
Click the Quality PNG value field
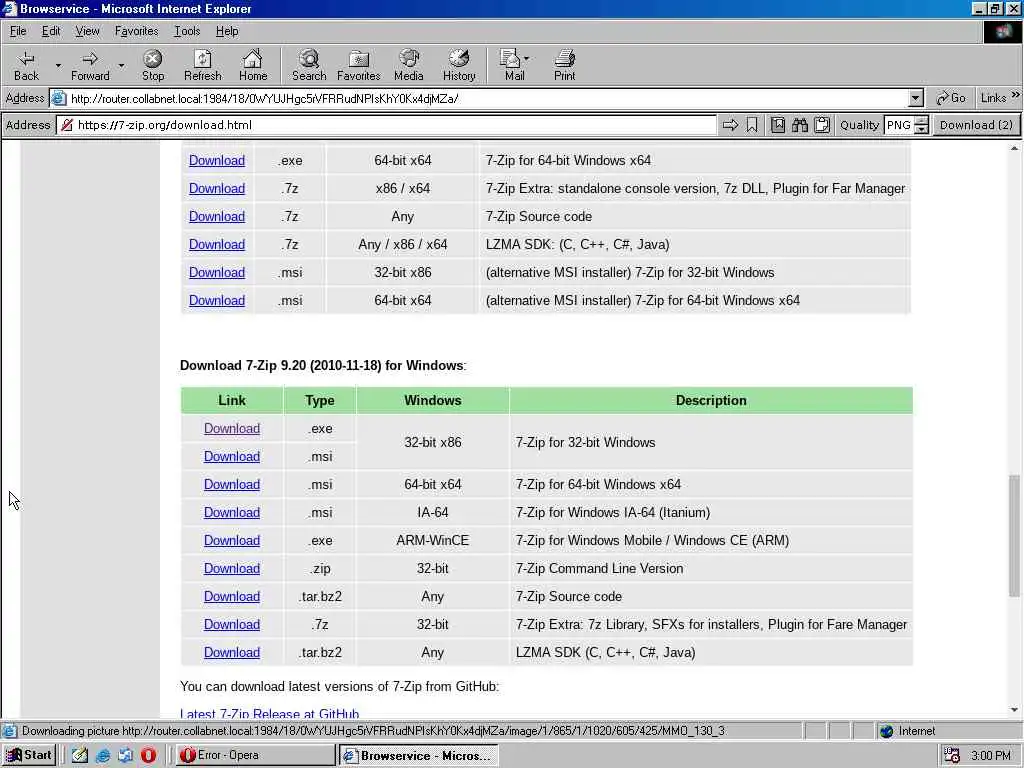(899, 125)
